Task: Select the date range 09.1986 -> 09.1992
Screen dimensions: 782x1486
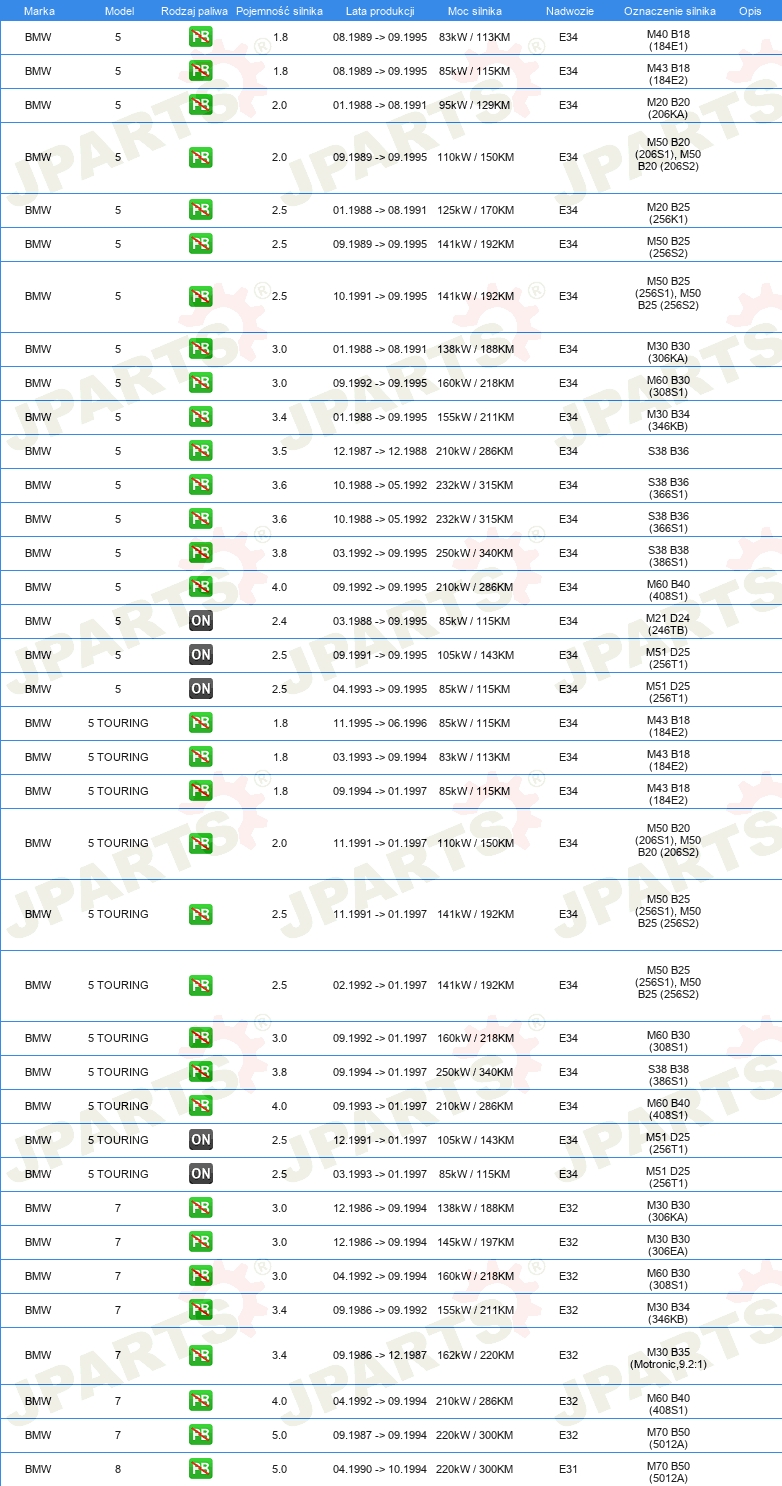Action: coord(380,1310)
